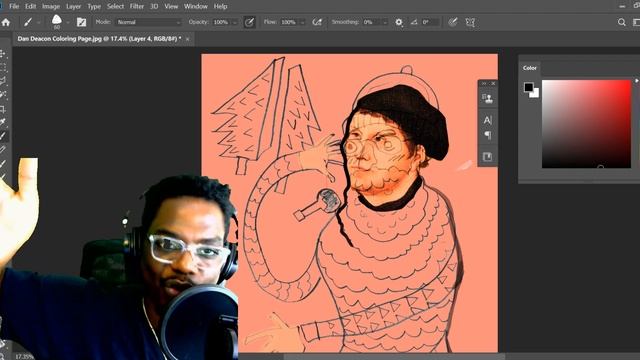The image size is (640, 360).
Task: Open smoothing options gear
Action: coord(399,22)
